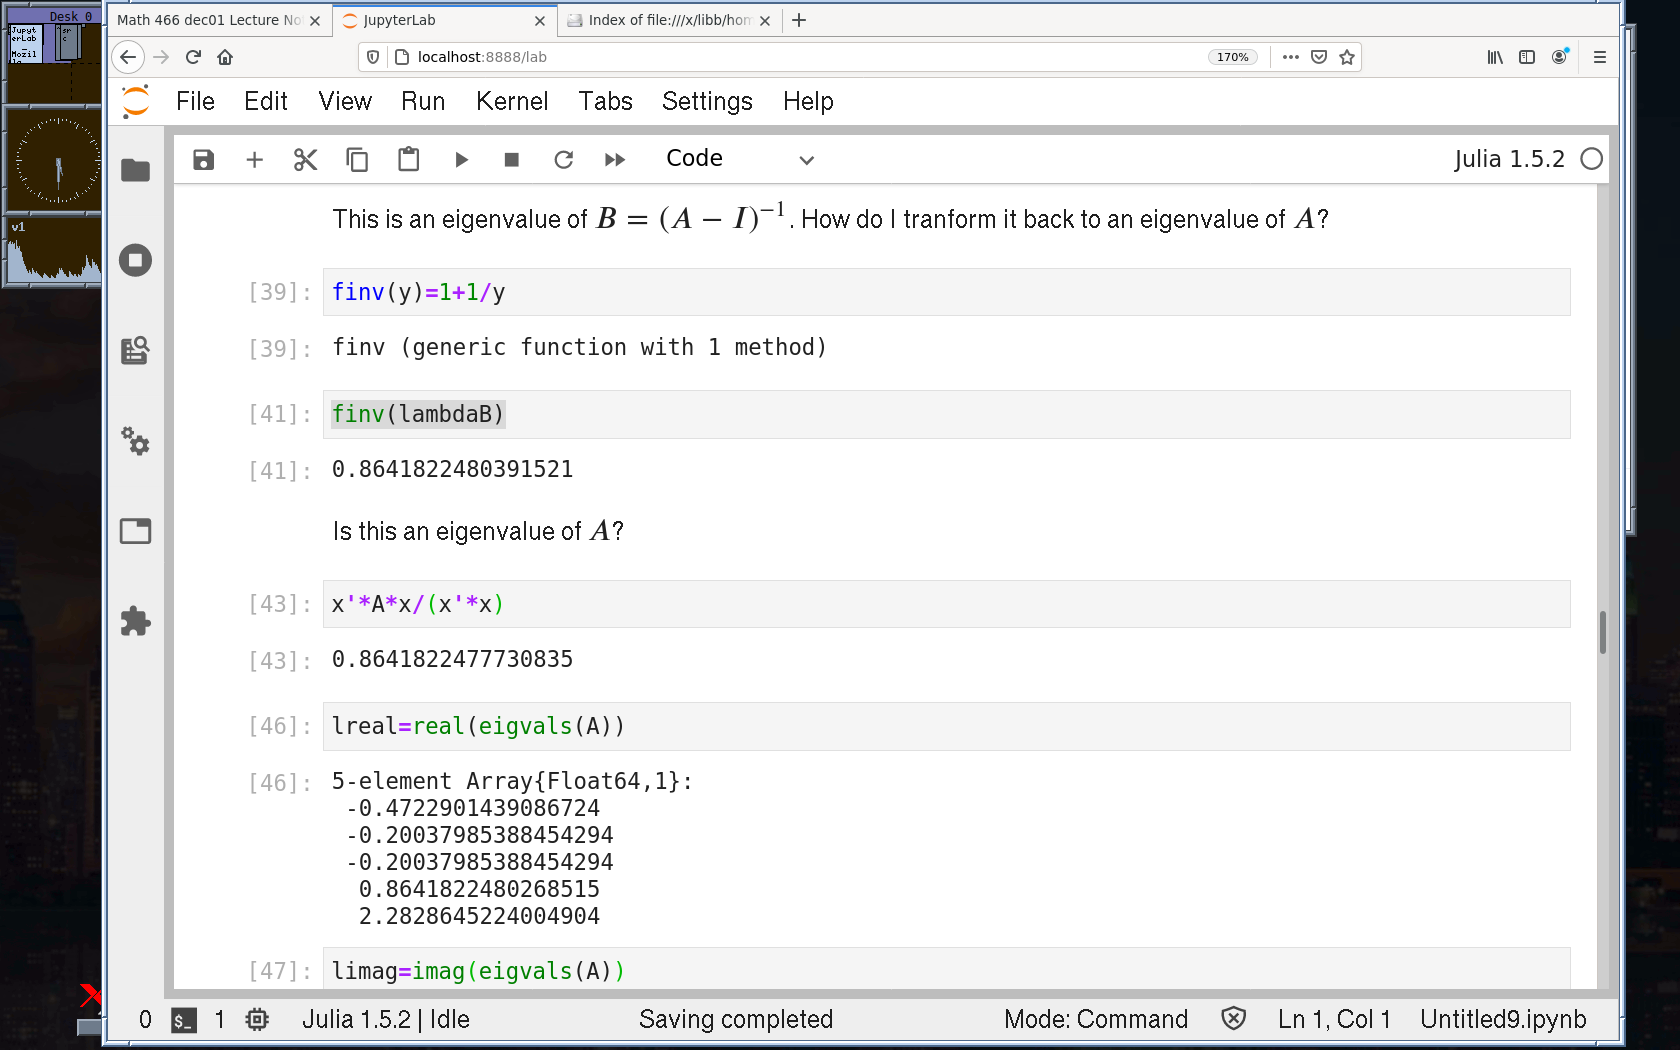This screenshot has height=1050, width=1680.
Task: Paste cells from clipboard icon
Action: point(408,160)
